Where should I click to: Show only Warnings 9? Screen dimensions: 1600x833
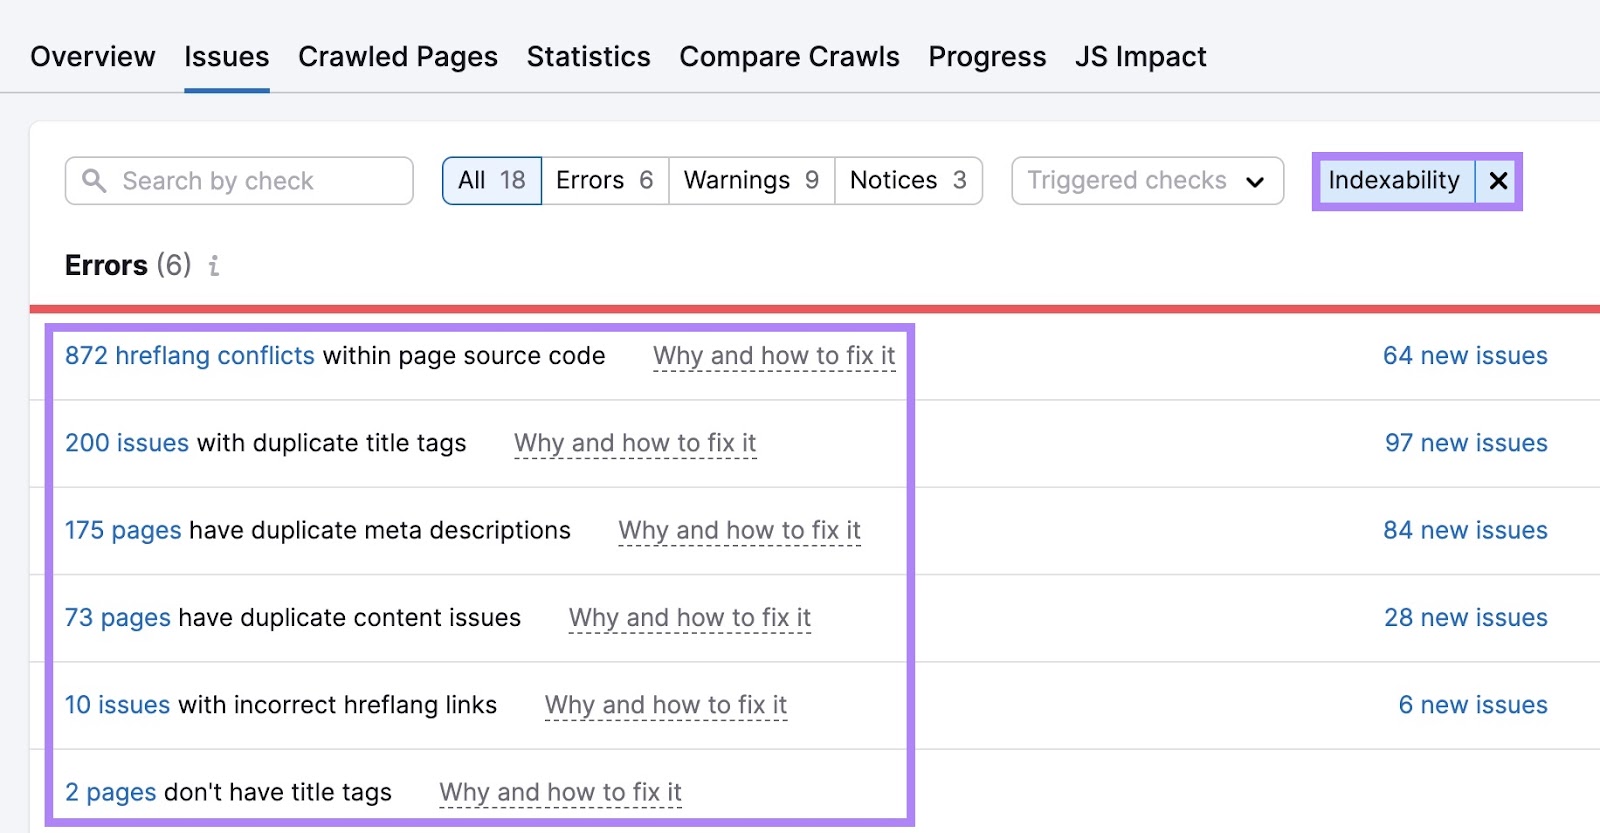tap(751, 181)
